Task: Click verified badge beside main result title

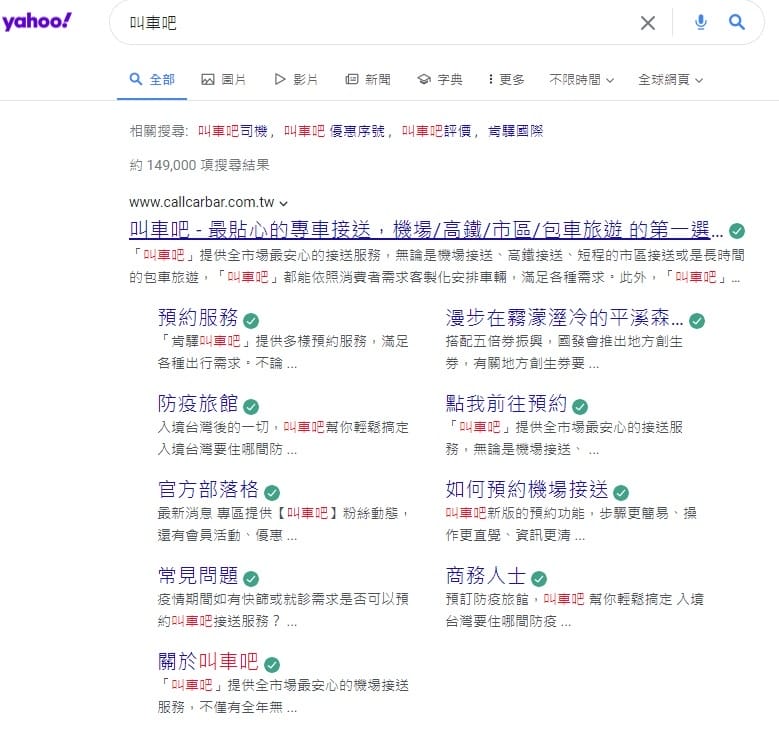Action: 737,231
